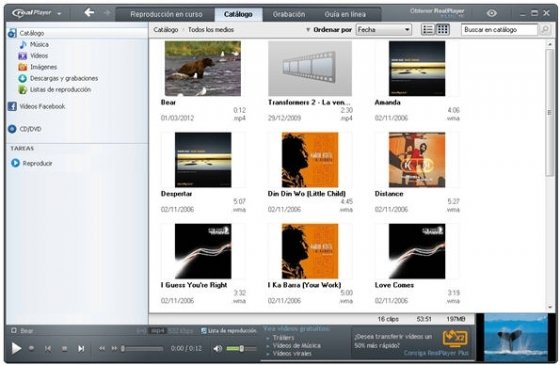Viewport: 560px width, 365px height.
Task: Select the I Guess You're Right thumbnail
Action: coord(203,251)
